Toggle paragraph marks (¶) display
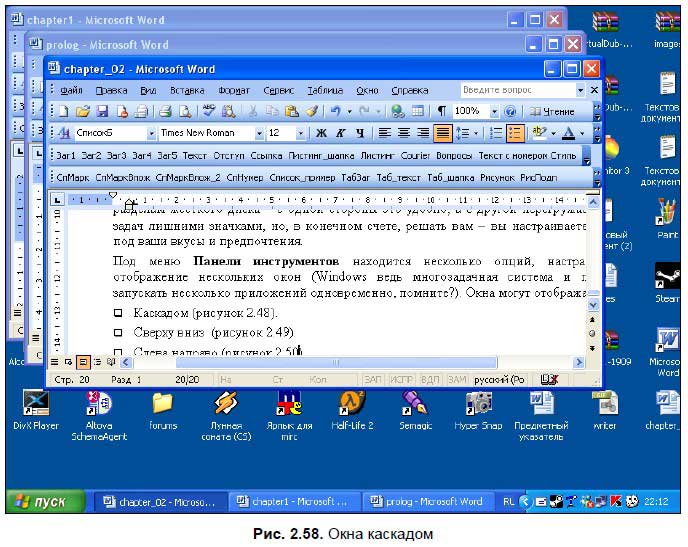688x547 pixels. click(441, 111)
